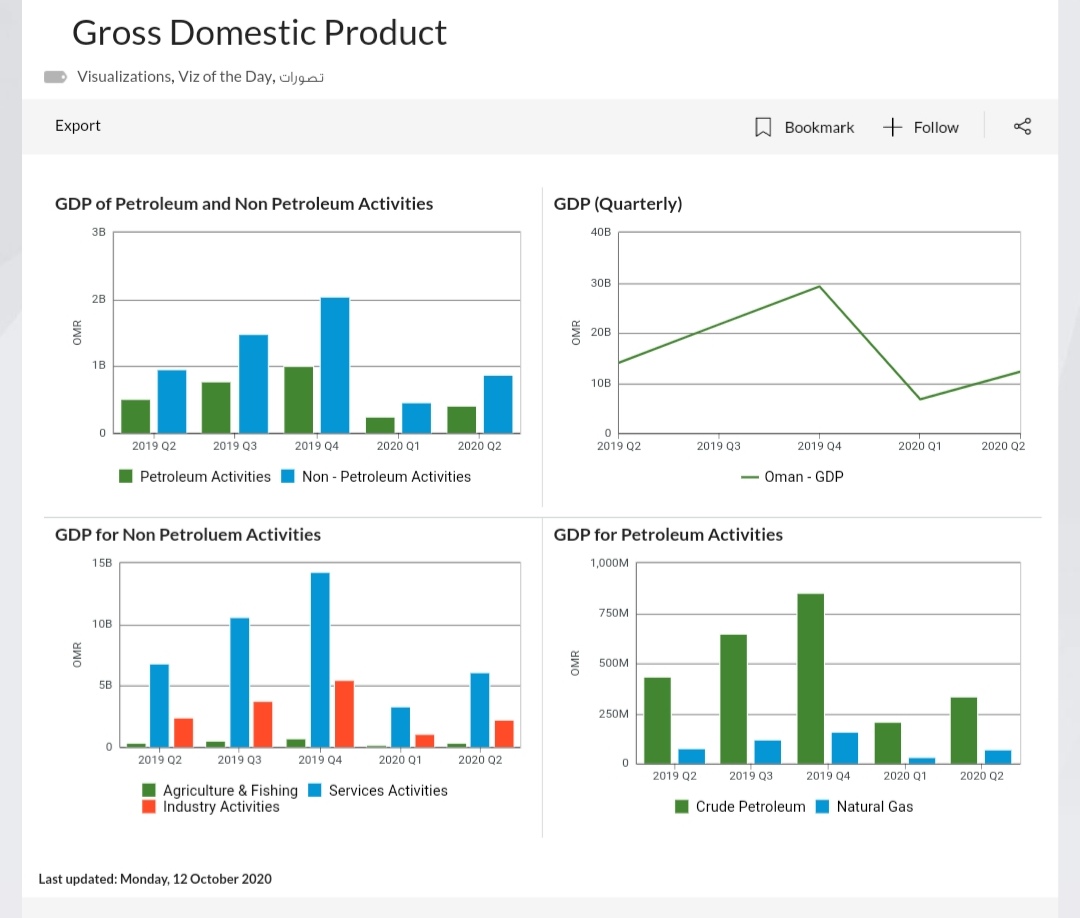The image size is (1080, 918).
Task: Click Services Activities legend label
Action: point(388,791)
